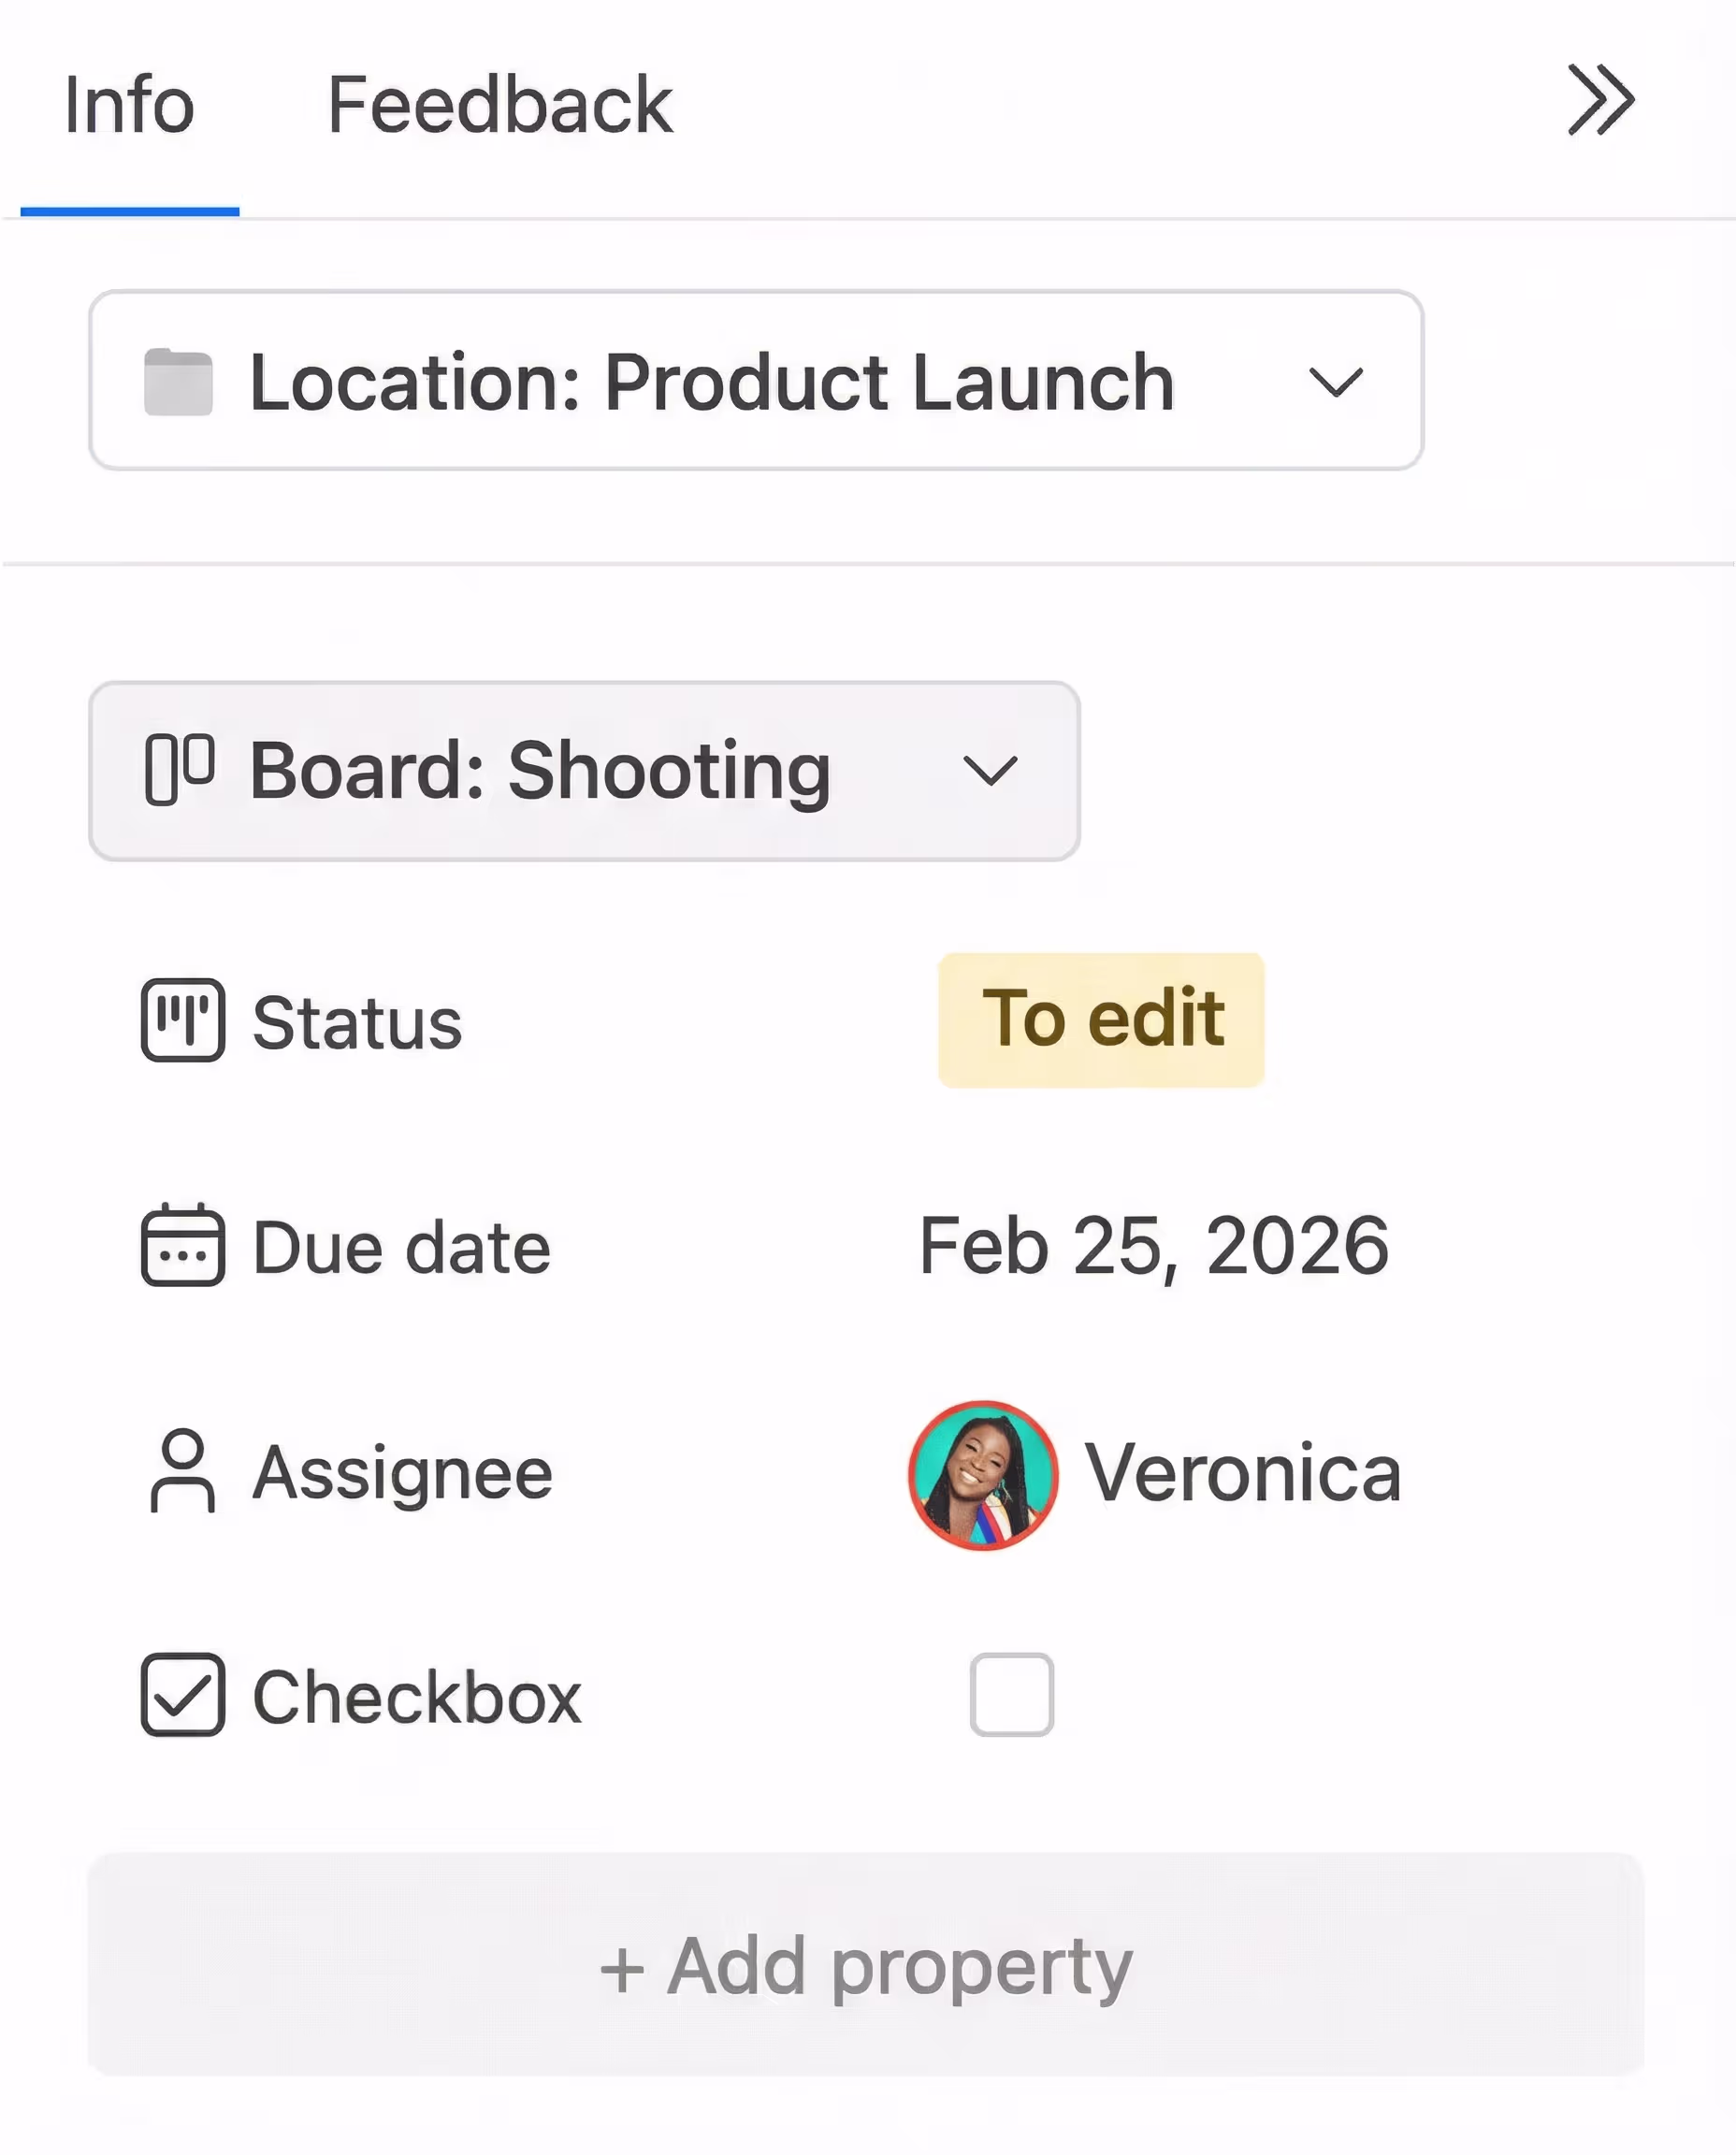Click the Status property label

[357, 1022]
